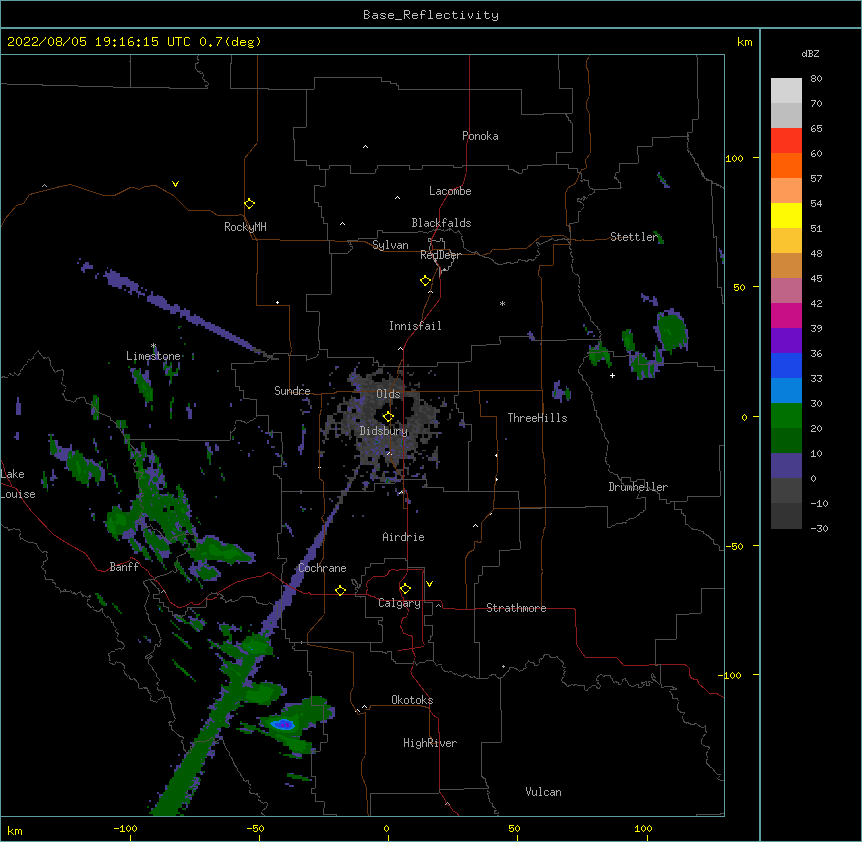The height and width of the screenshot is (842, 862).
Task: Click the red 65 dBZ legend swatch
Action: 786,141
